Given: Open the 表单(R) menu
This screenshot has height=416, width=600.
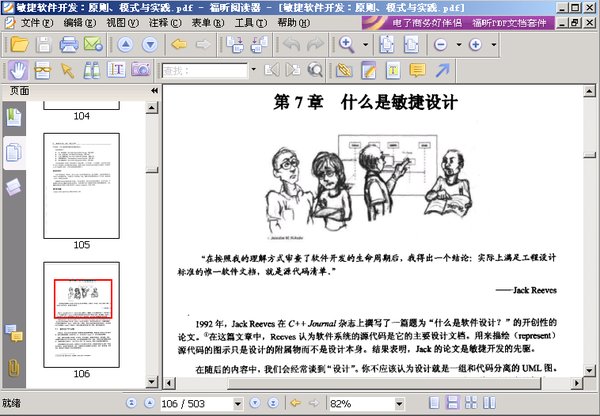Looking at the screenshot, I should [208, 23].
